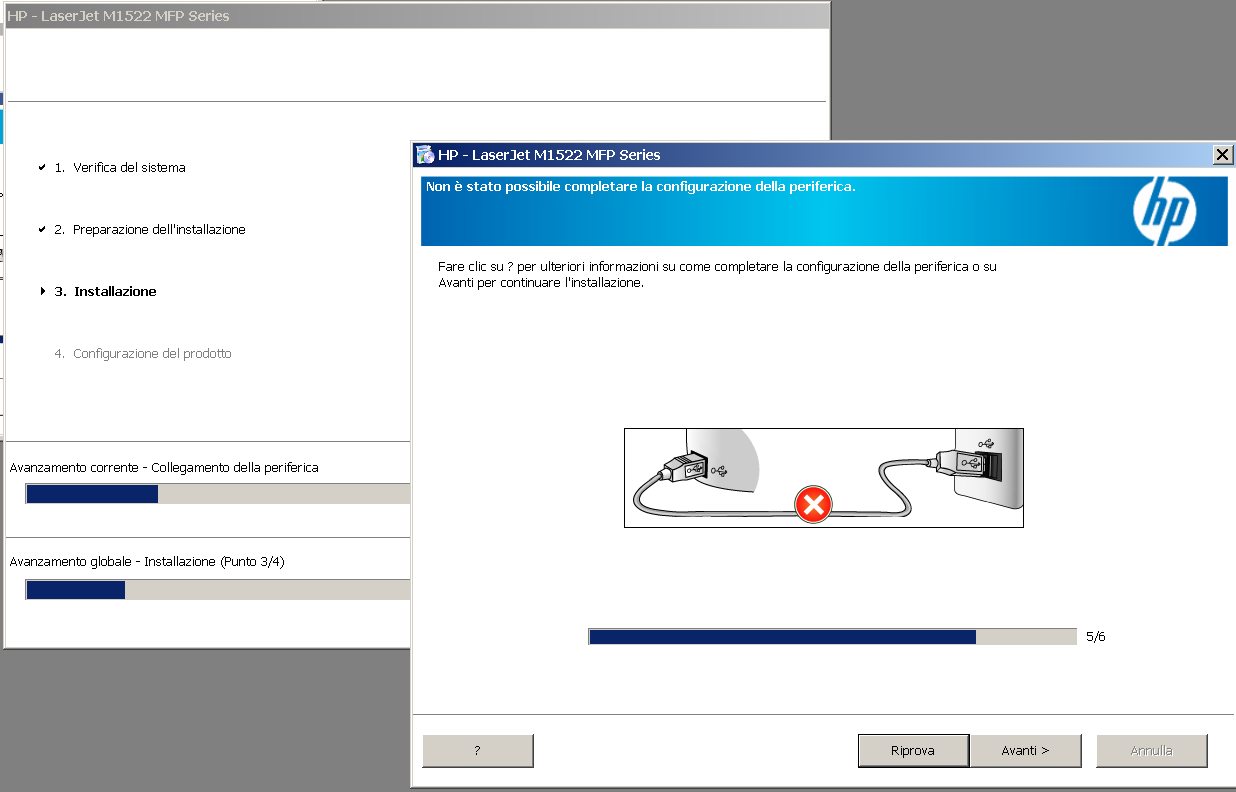Screen dimensions: 1236x792
Task: Click the checkmark beside Preparazione dell'installazione
Action: (x=43, y=228)
